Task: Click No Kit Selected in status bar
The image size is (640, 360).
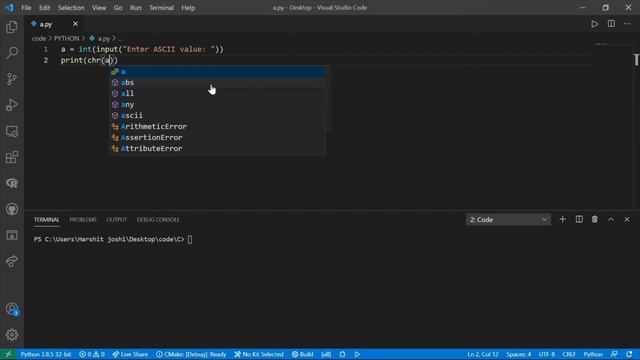Action: (259, 354)
